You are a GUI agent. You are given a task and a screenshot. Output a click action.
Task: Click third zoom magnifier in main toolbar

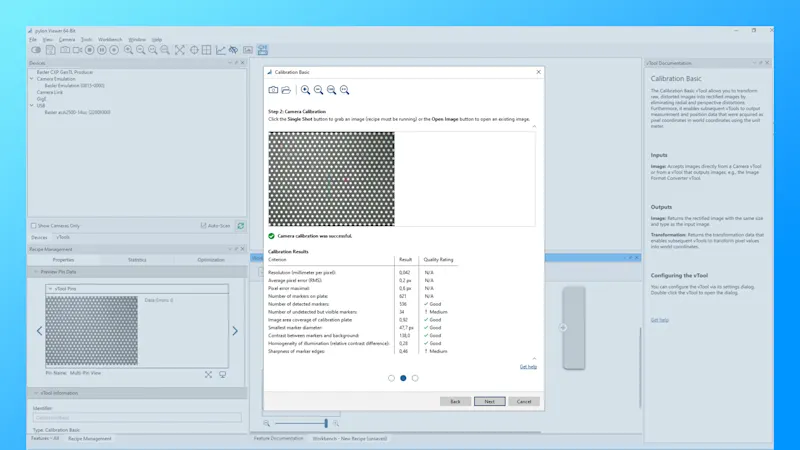(x=153, y=50)
